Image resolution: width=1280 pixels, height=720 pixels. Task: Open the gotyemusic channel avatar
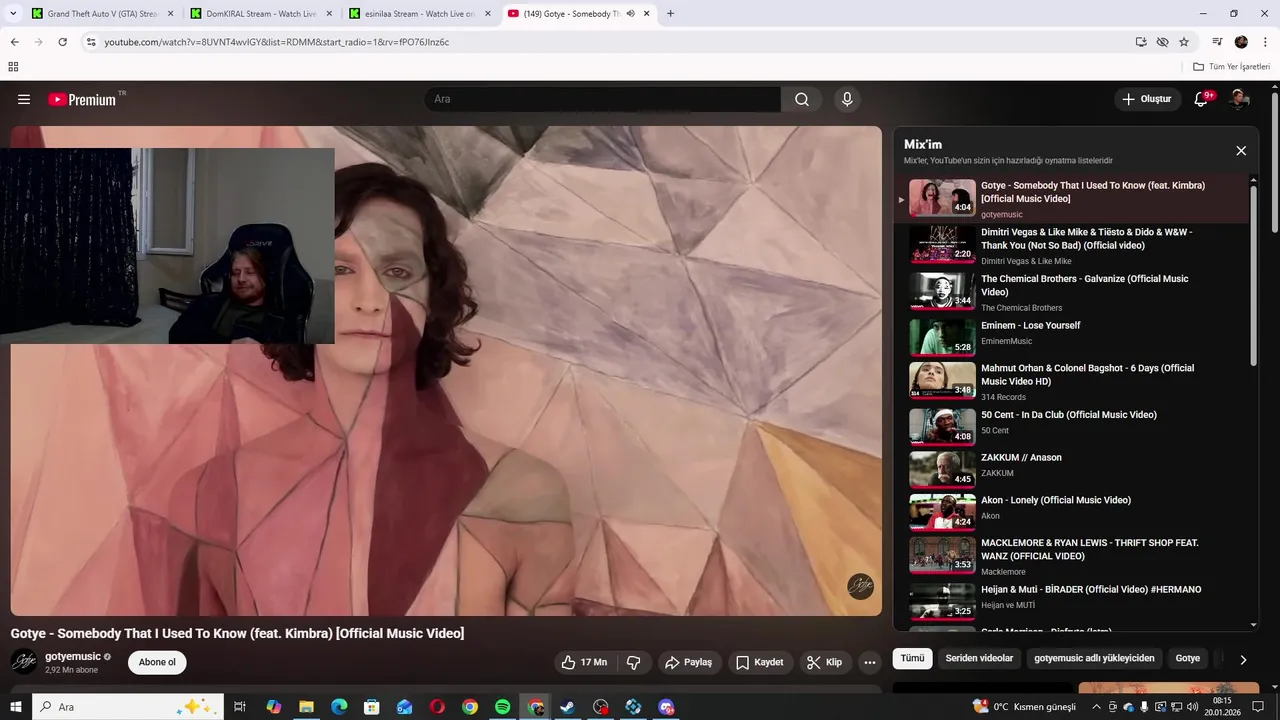coord(24,662)
